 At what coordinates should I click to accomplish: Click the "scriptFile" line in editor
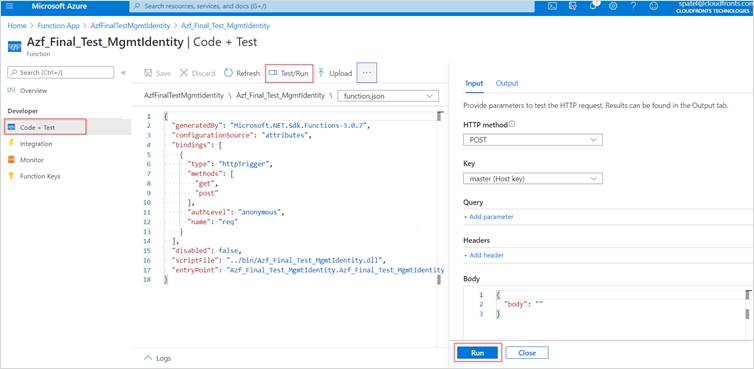(279, 260)
